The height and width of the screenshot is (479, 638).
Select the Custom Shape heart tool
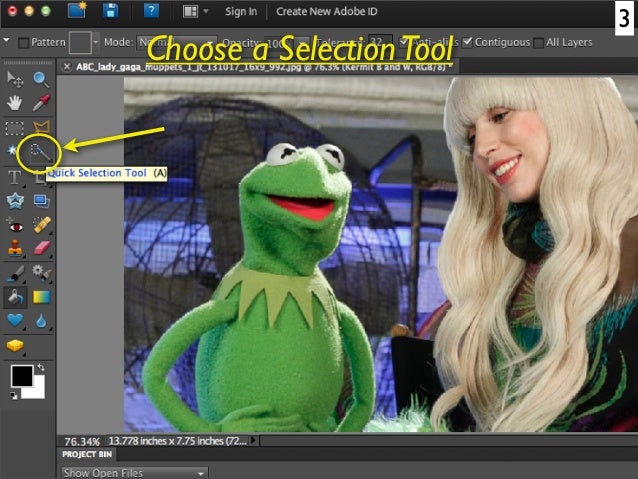pyautogui.click(x=15, y=321)
